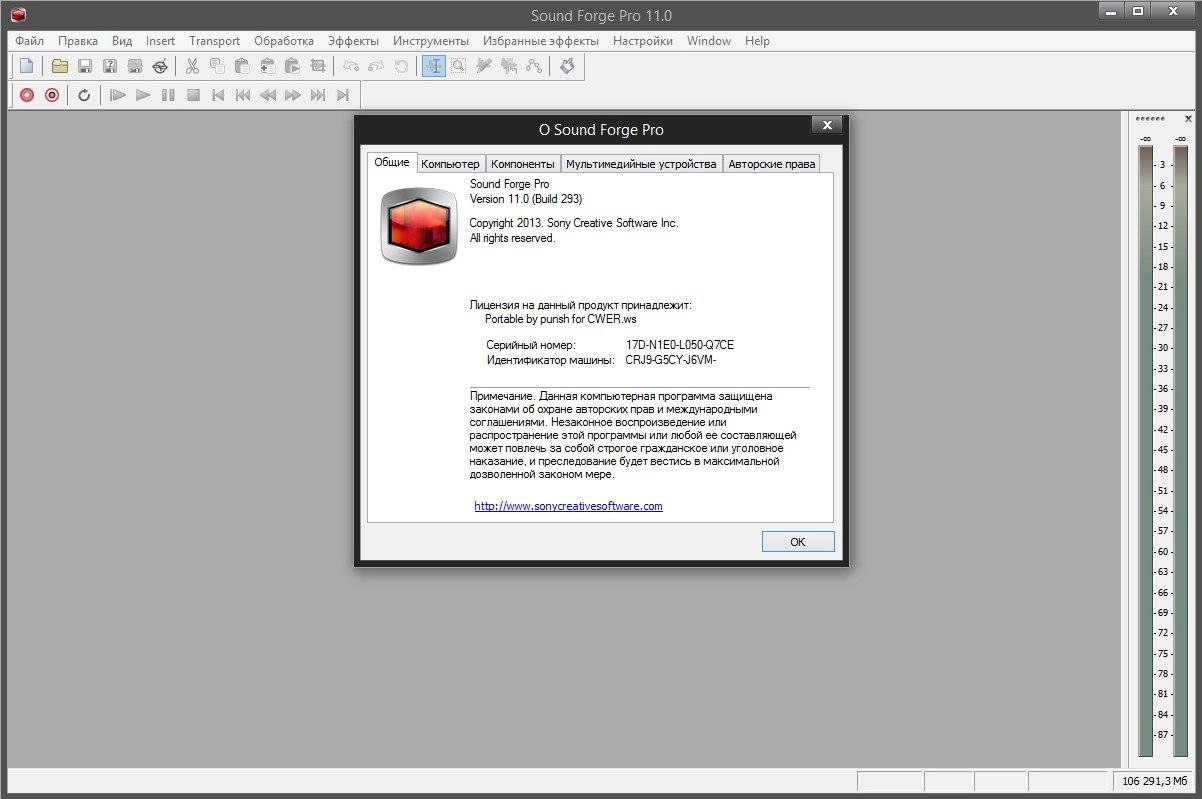
Task: Open the Insert menu
Action: coord(160,41)
